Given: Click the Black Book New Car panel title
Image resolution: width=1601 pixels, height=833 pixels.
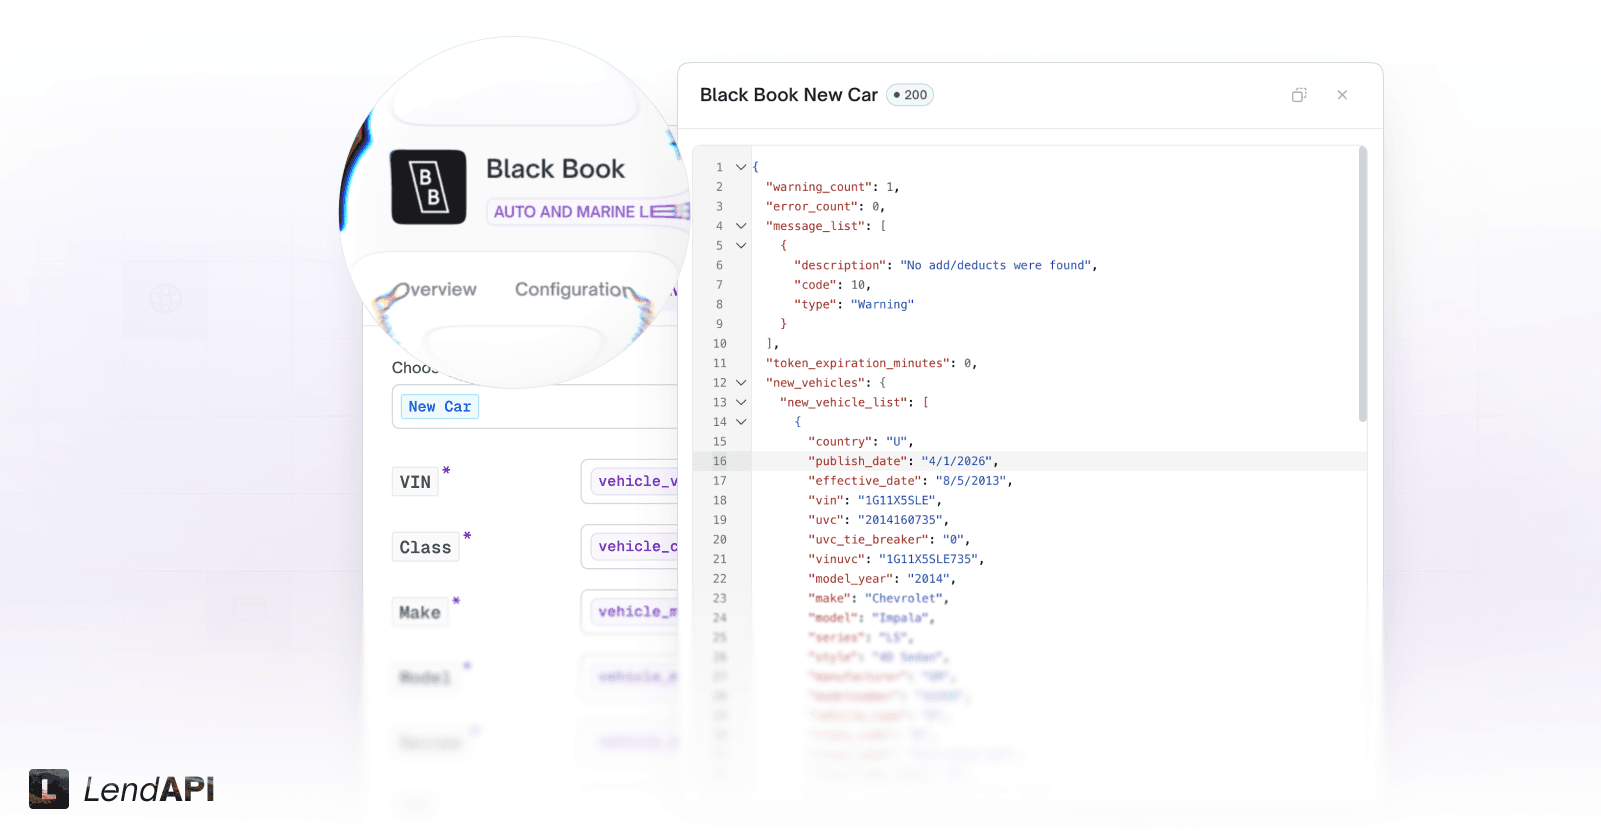Looking at the screenshot, I should (789, 95).
